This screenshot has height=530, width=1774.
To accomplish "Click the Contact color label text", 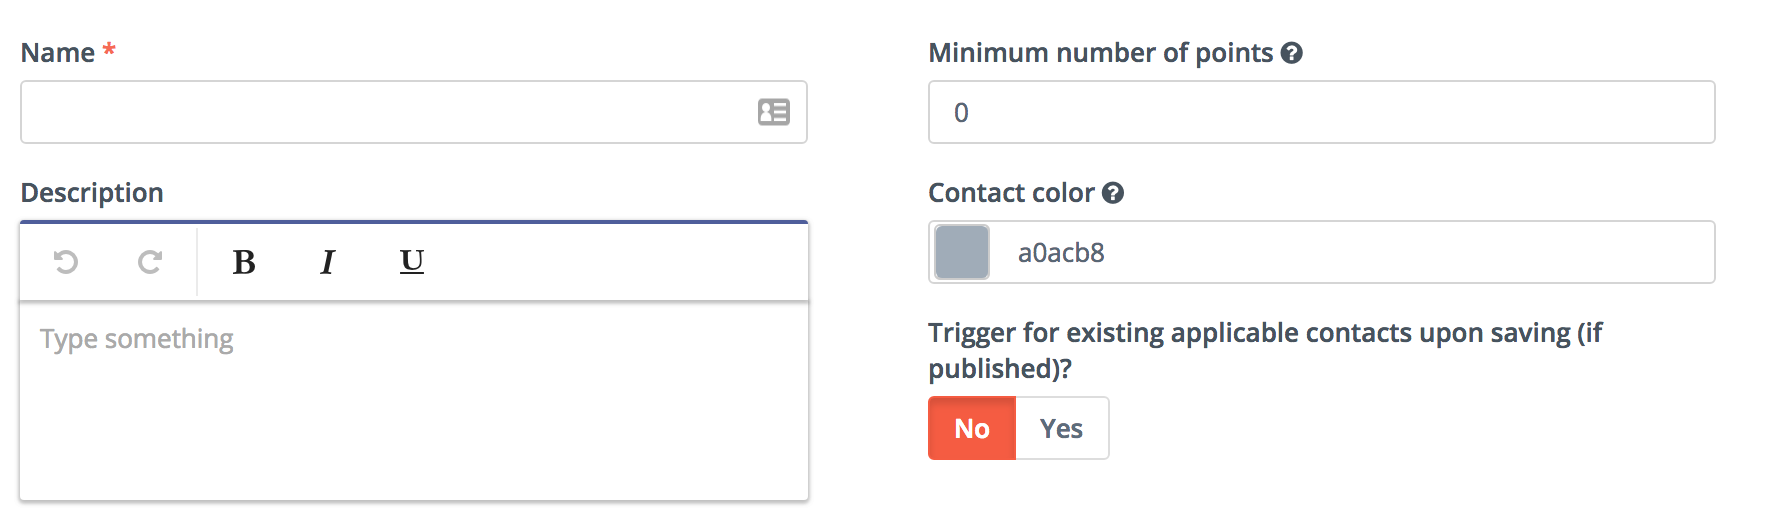I will [1012, 193].
